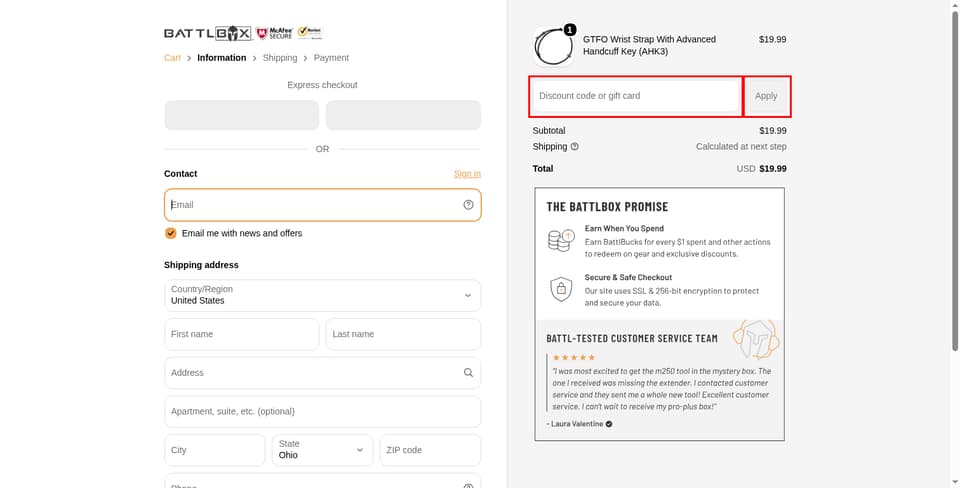960x488 pixels.
Task: Click the USD $19.99 total value
Action: tap(762, 168)
